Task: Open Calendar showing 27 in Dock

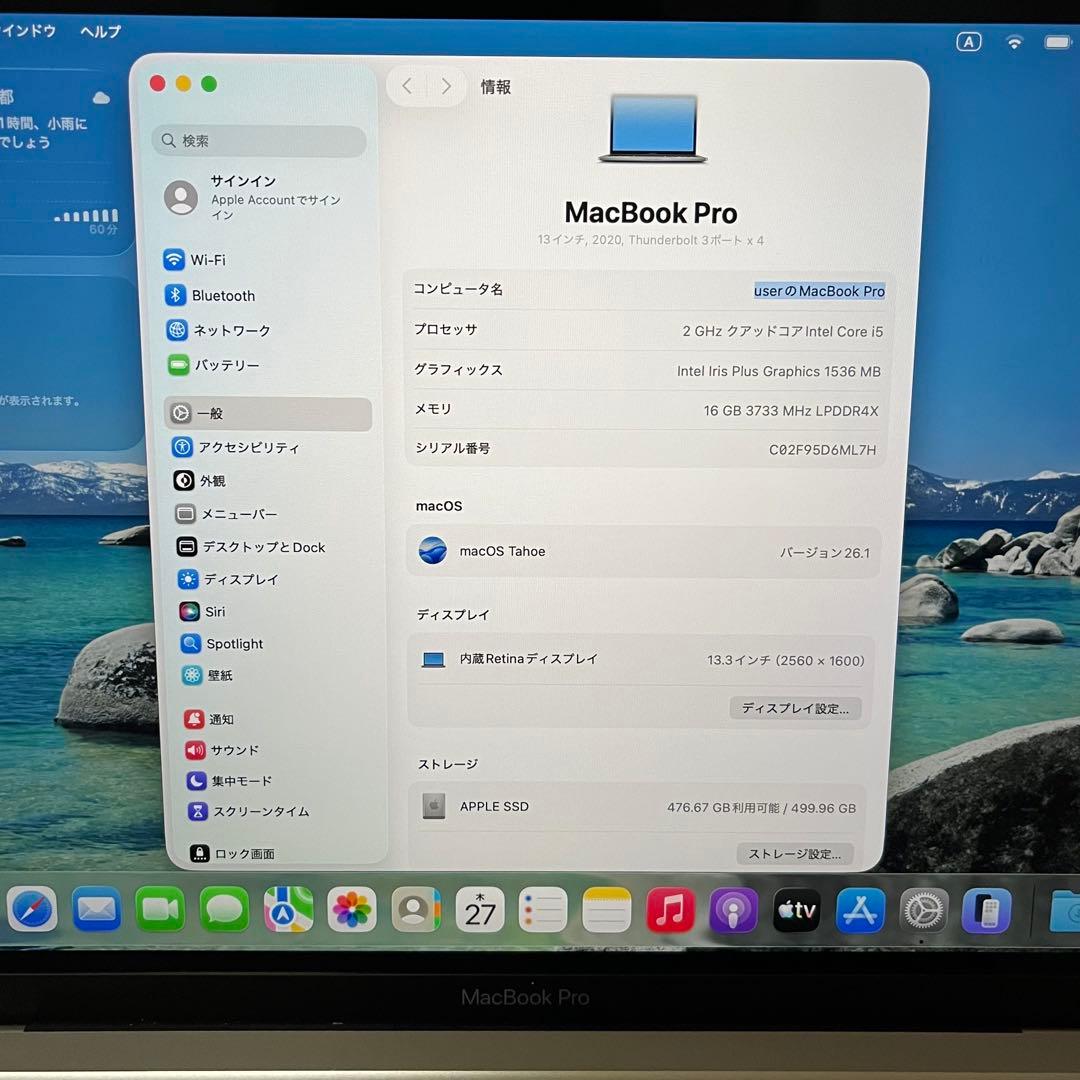Action: 480,910
